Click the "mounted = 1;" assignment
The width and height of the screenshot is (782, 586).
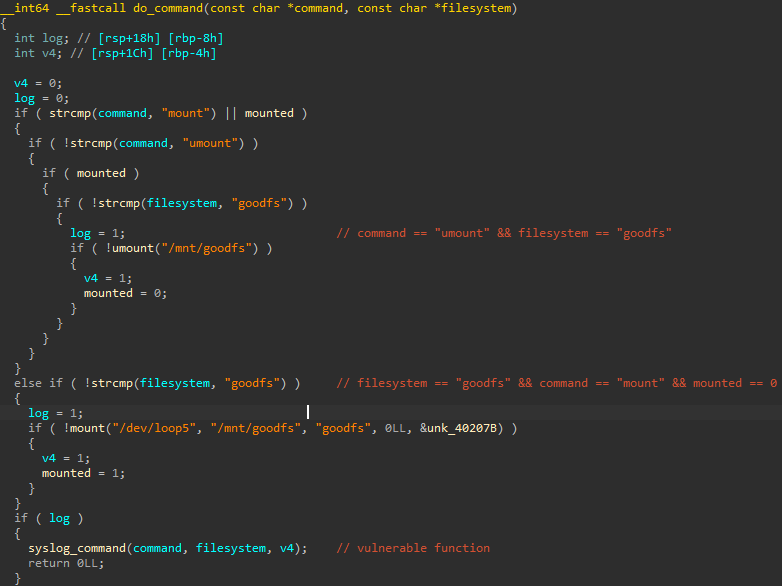coord(83,473)
